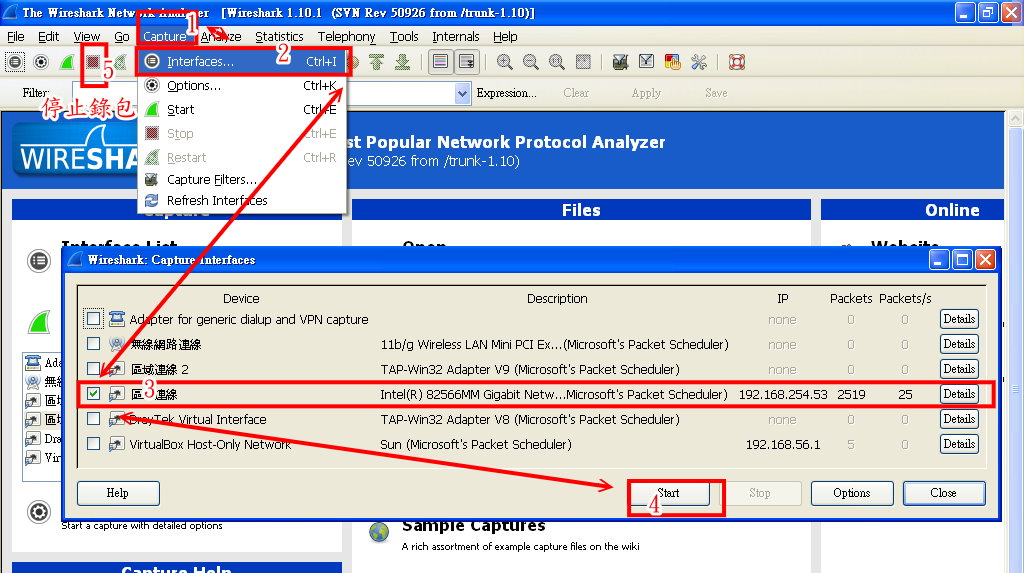
Task: Select Capture Filters... menu entry
Action: pos(211,180)
